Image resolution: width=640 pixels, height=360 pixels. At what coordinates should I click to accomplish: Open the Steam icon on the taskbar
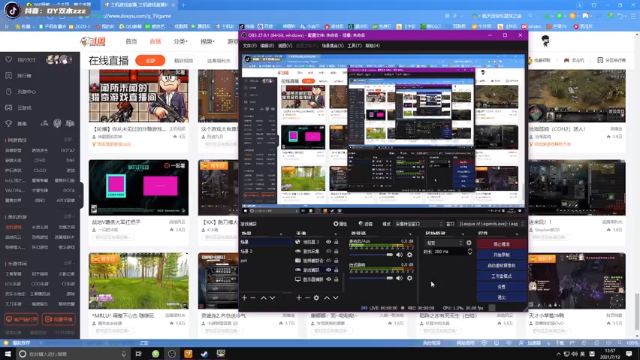[x=204, y=354]
